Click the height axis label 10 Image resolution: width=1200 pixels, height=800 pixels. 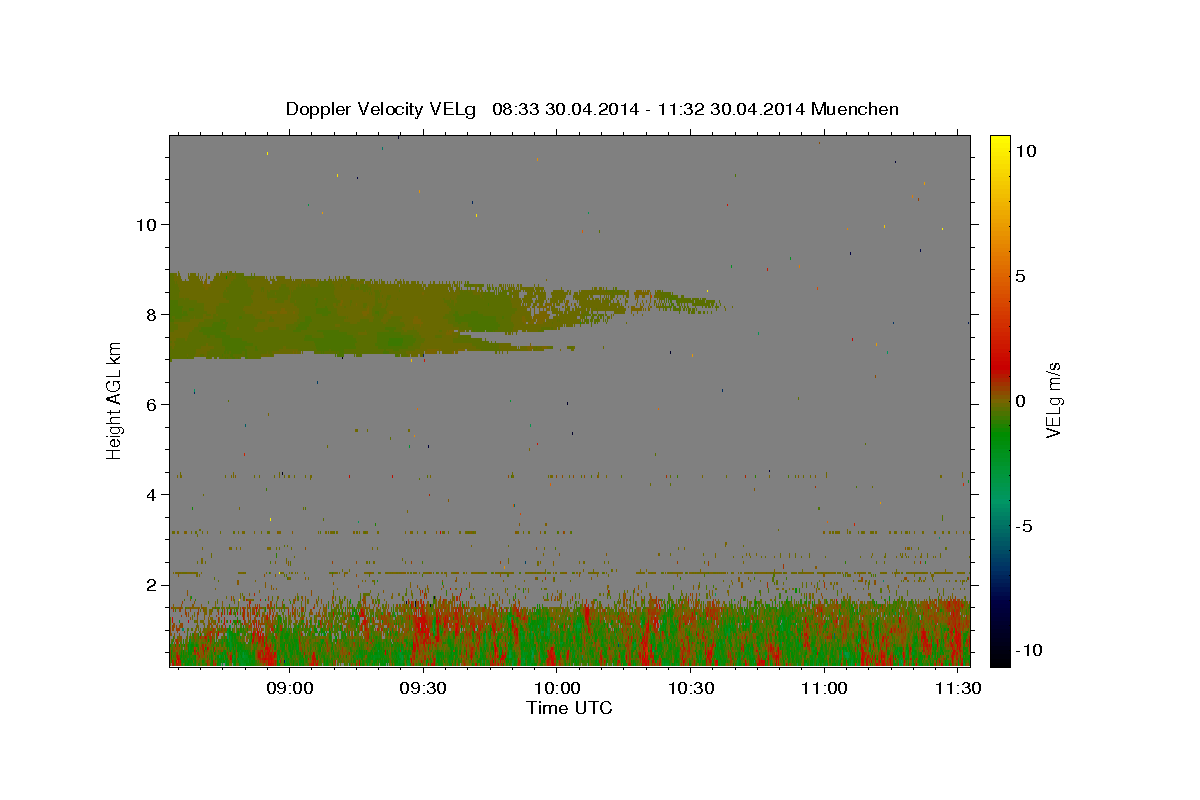tap(147, 224)
